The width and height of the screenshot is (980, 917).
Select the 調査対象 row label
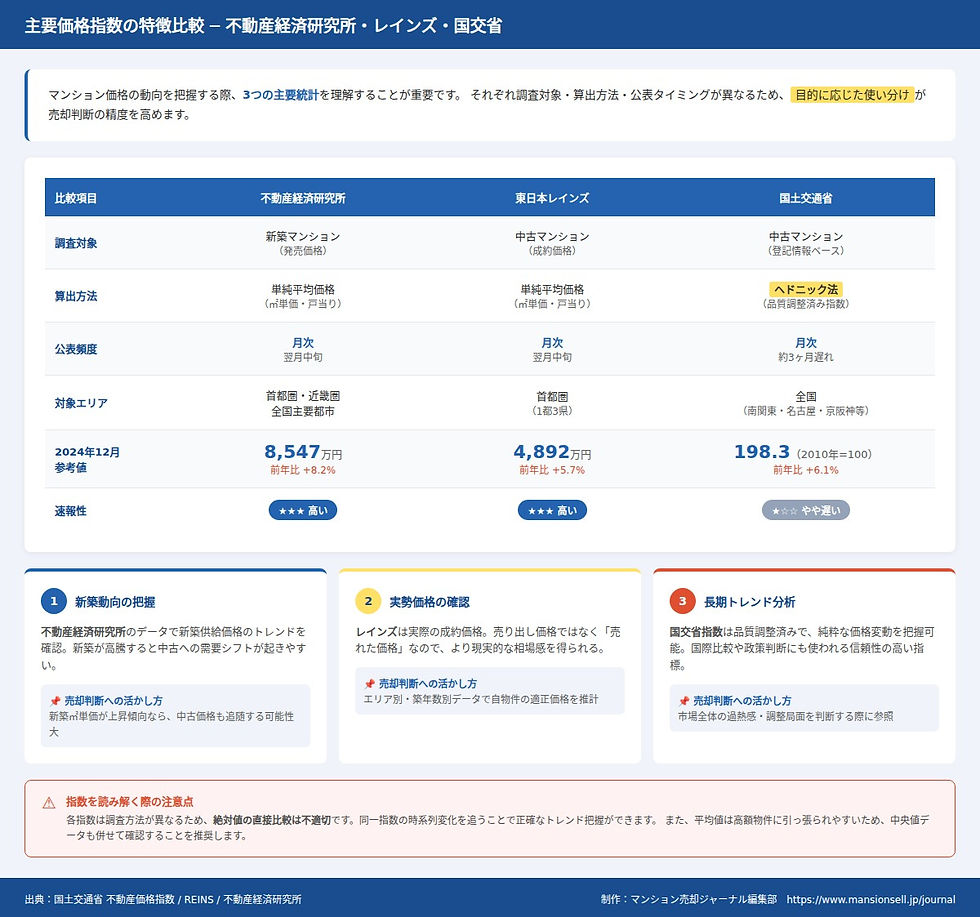point(76,243)
